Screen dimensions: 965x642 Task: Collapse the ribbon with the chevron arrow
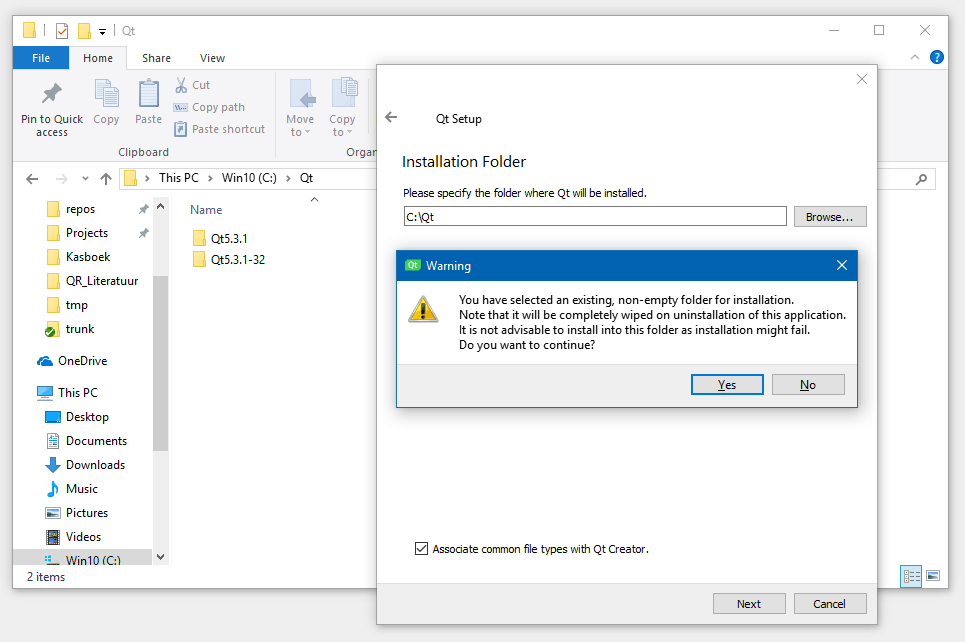tap(915, 57)
